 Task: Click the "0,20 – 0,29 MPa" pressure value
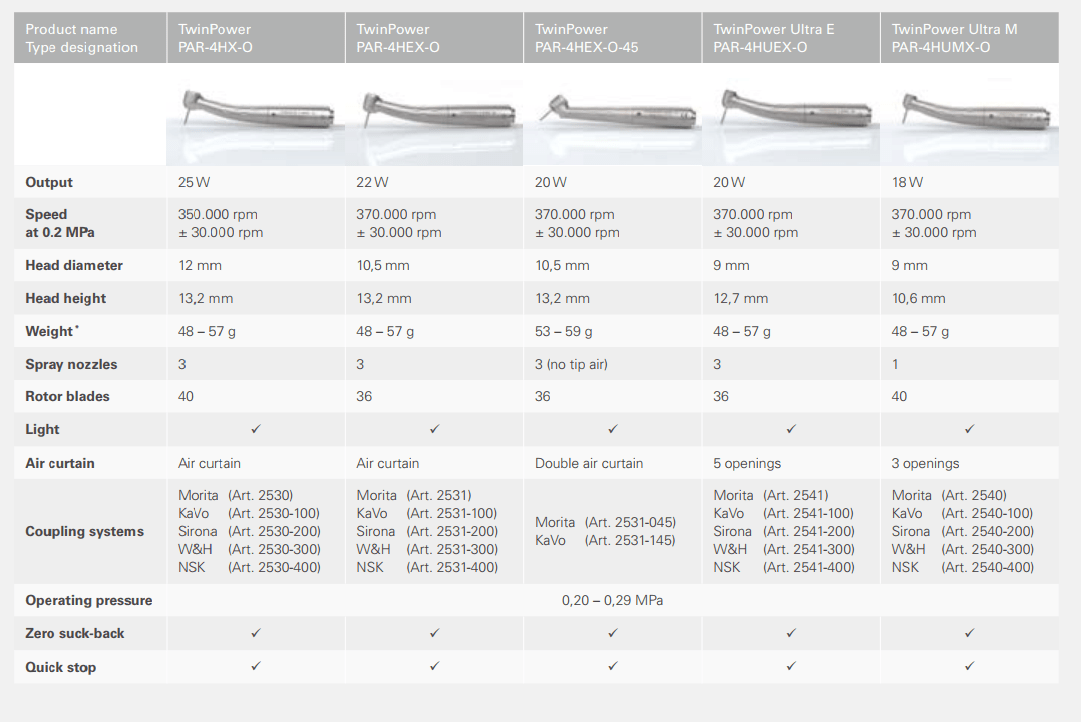pyautogui.click(x=612, y=601)
